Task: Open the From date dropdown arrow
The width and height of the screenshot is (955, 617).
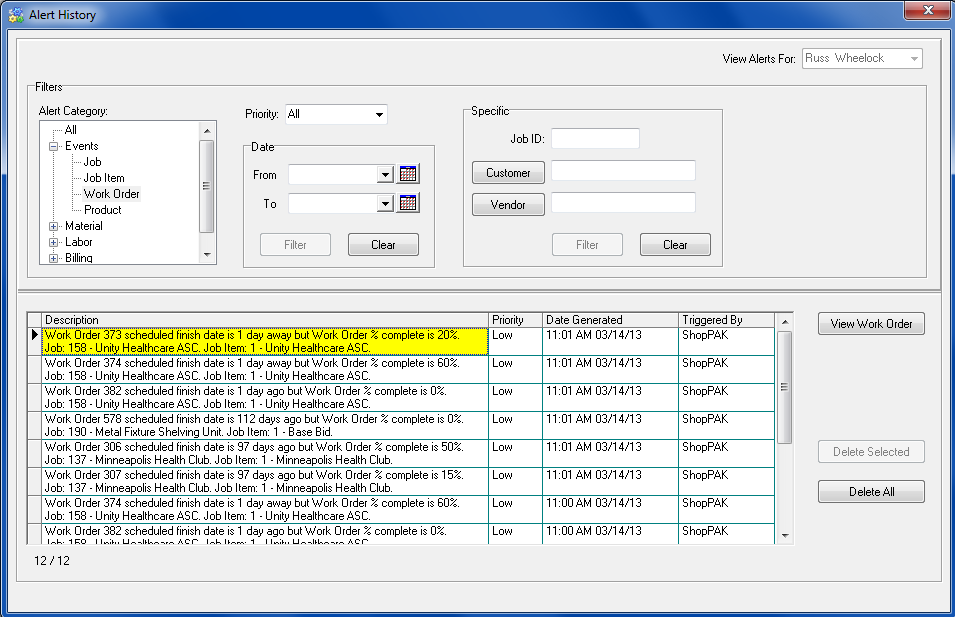Action: click(385, 175)
